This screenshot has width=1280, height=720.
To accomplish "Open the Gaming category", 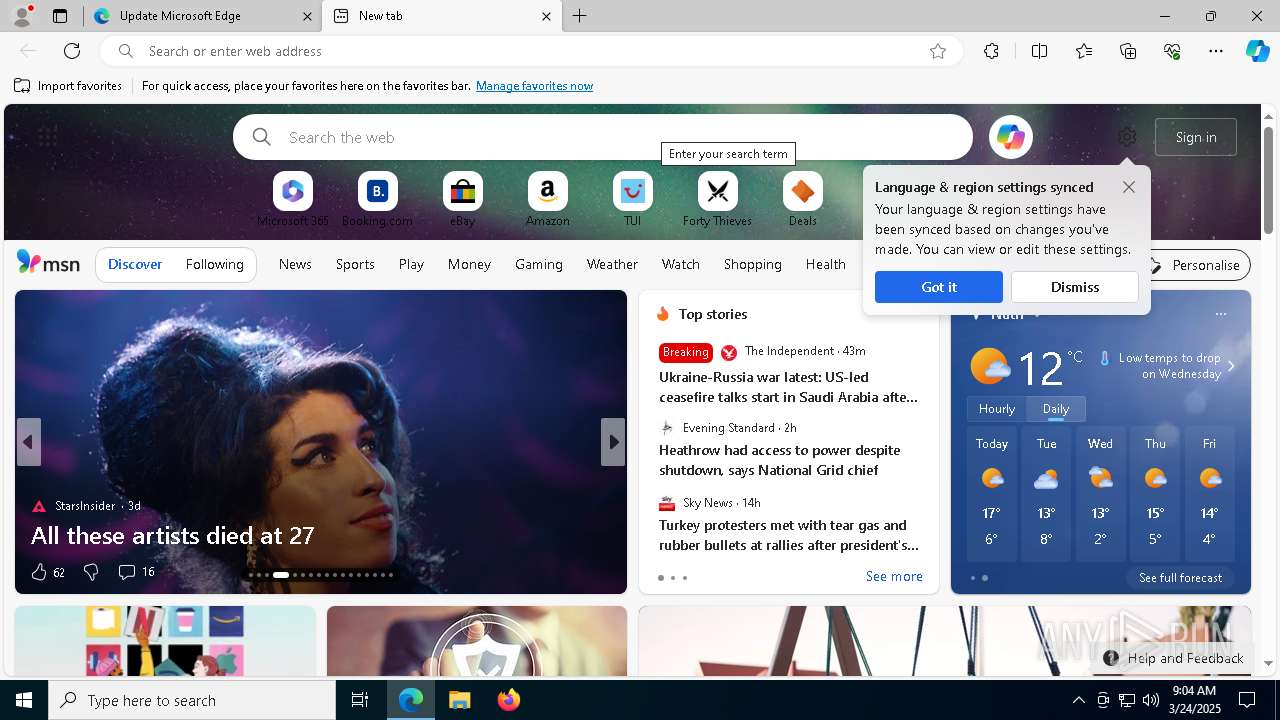I will [539, 264].
